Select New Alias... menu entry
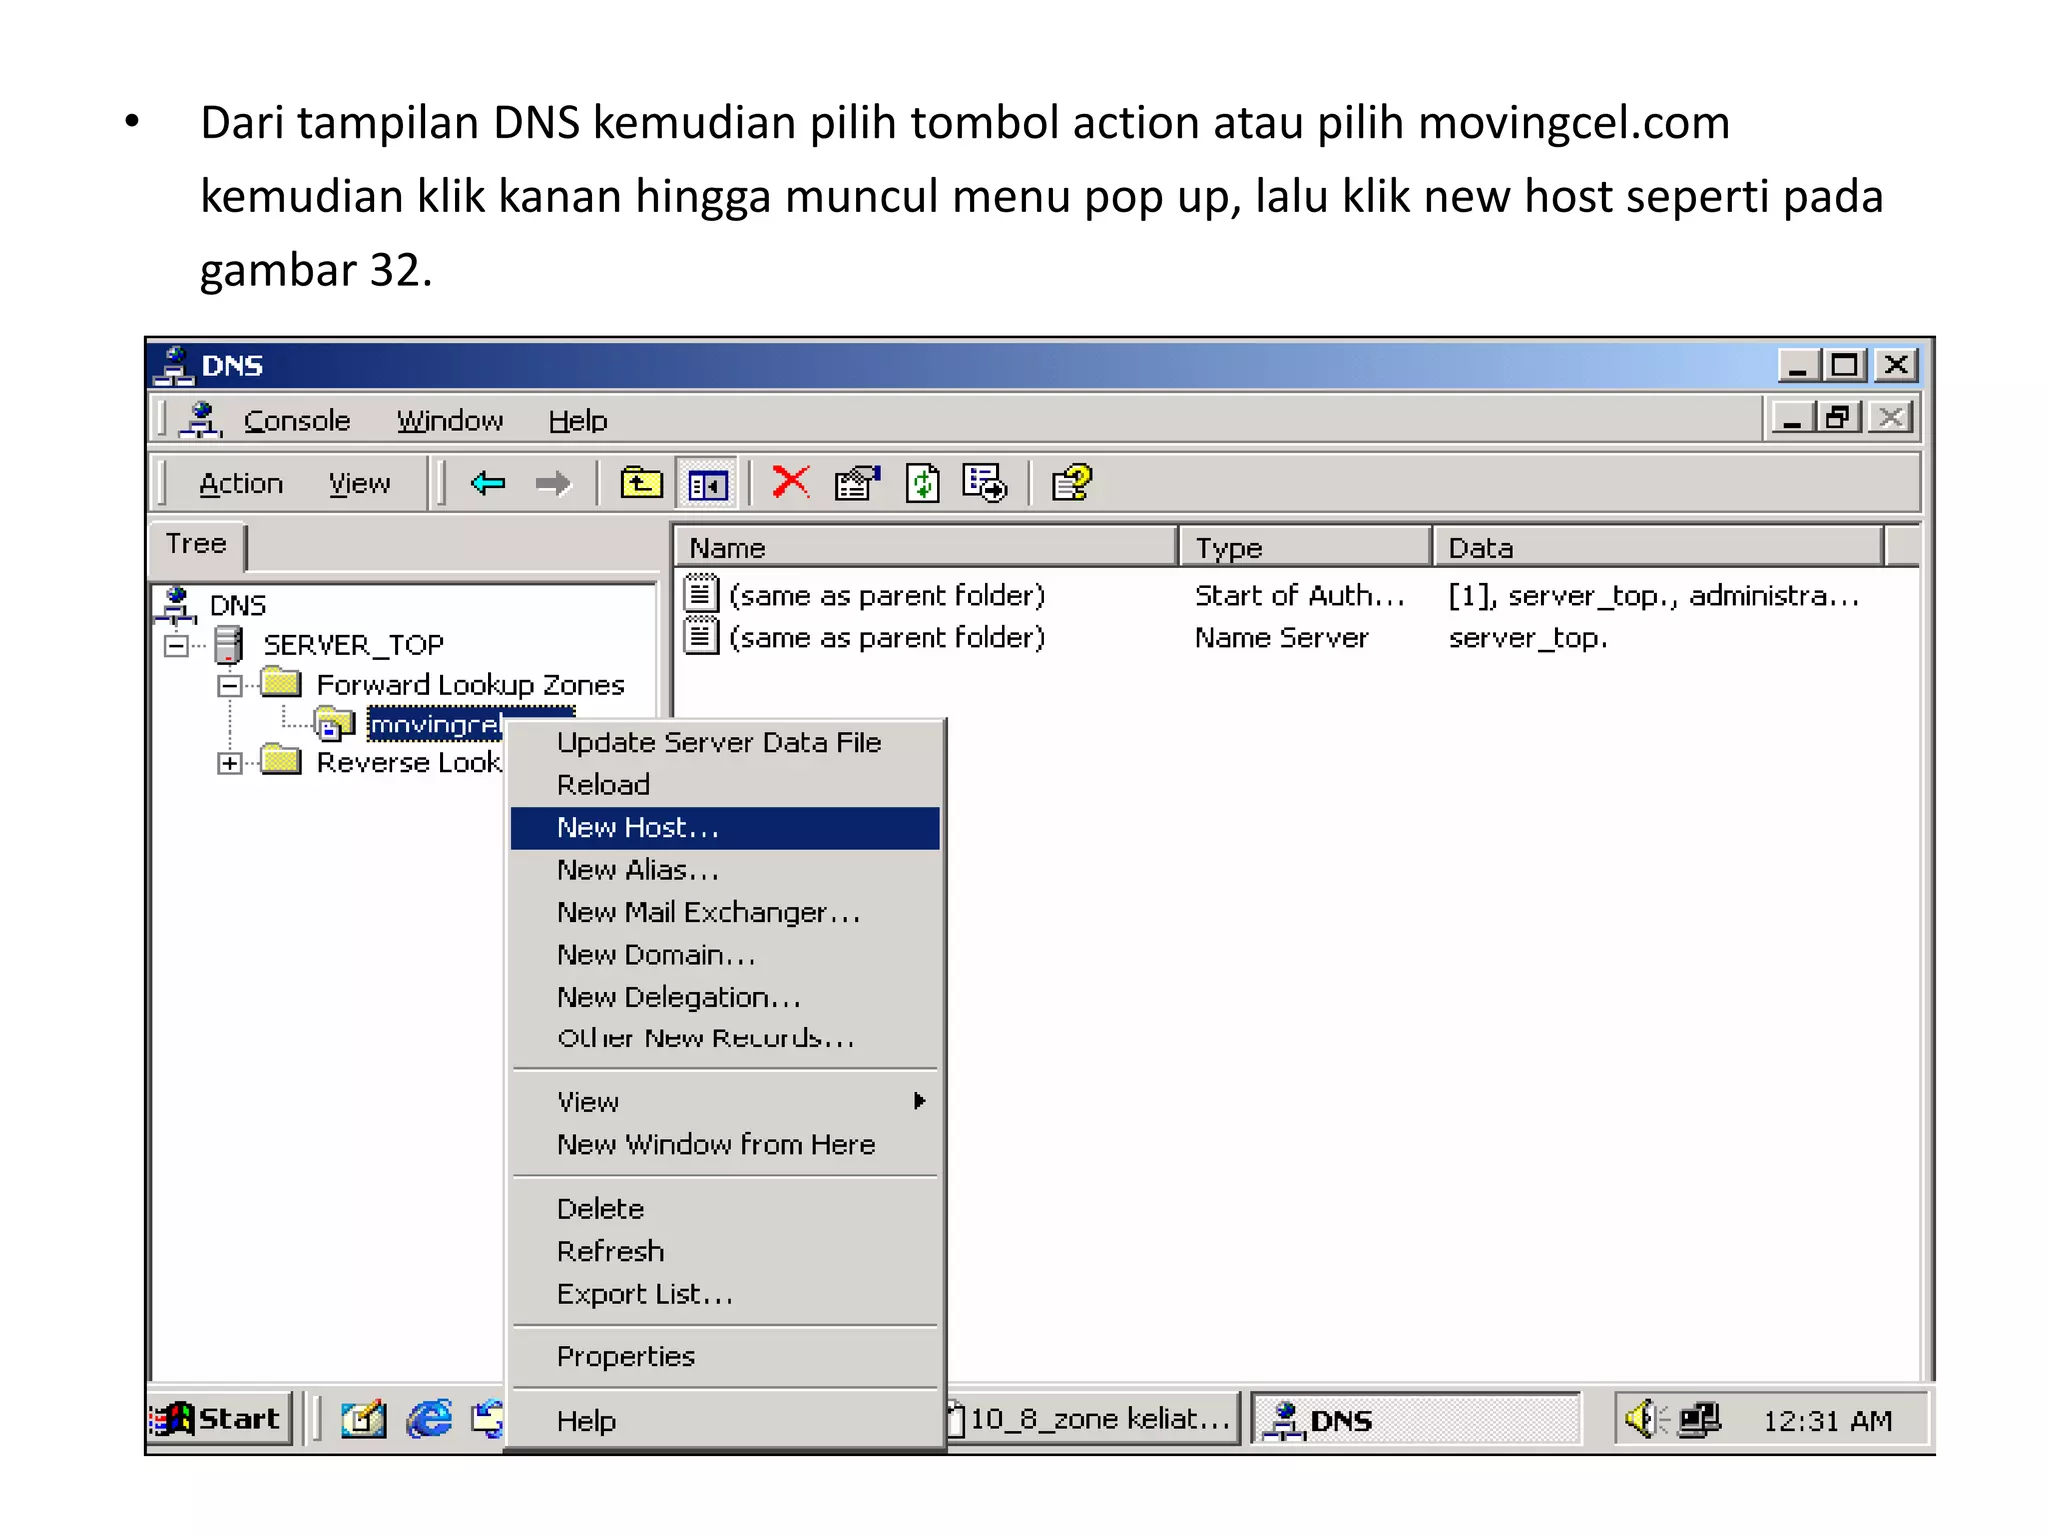This screenshot has width=2048, height=1536. [x=725, y=870]
